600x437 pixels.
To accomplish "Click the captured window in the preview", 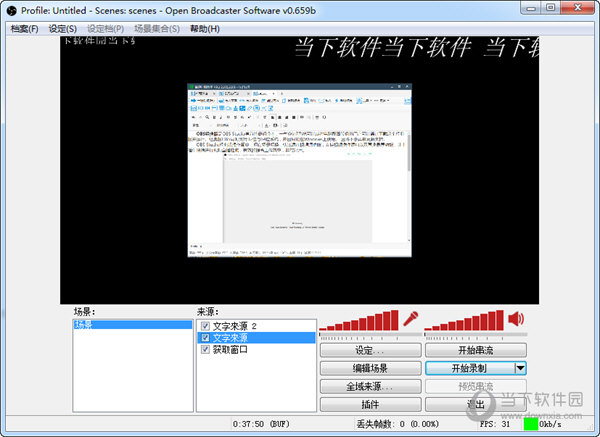I will click(x=300, y=170).
